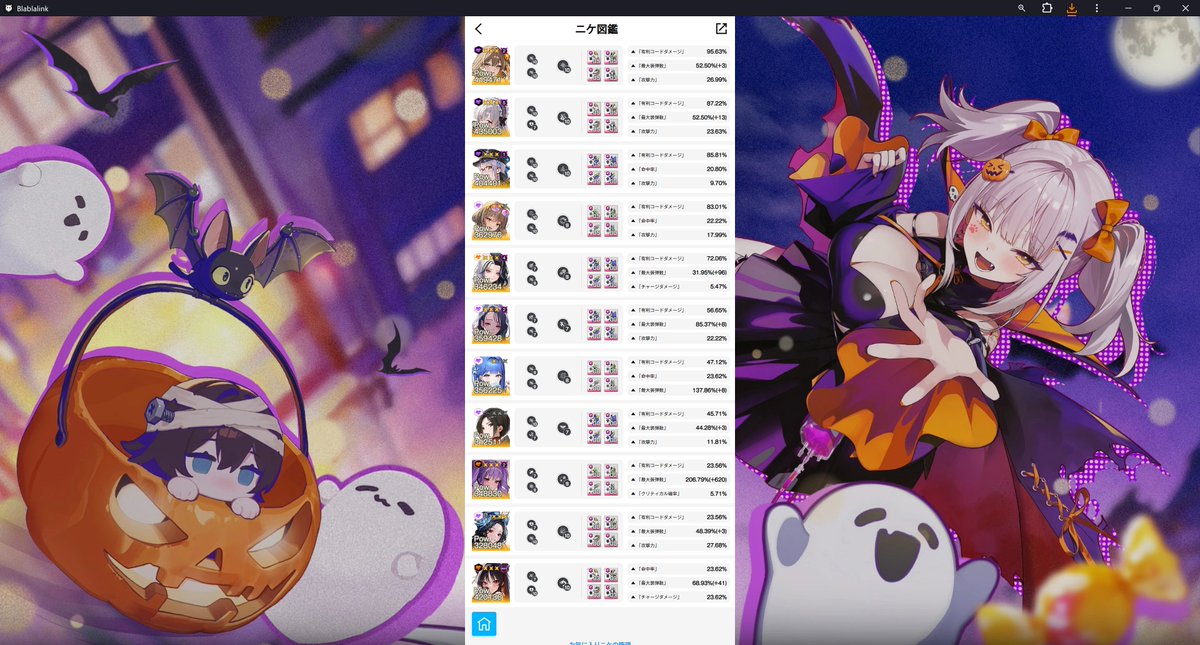This screenshot has width=1200, height=645.
Task: Select the 攻撃力 11.81% stat
Action: pos(679,442)
